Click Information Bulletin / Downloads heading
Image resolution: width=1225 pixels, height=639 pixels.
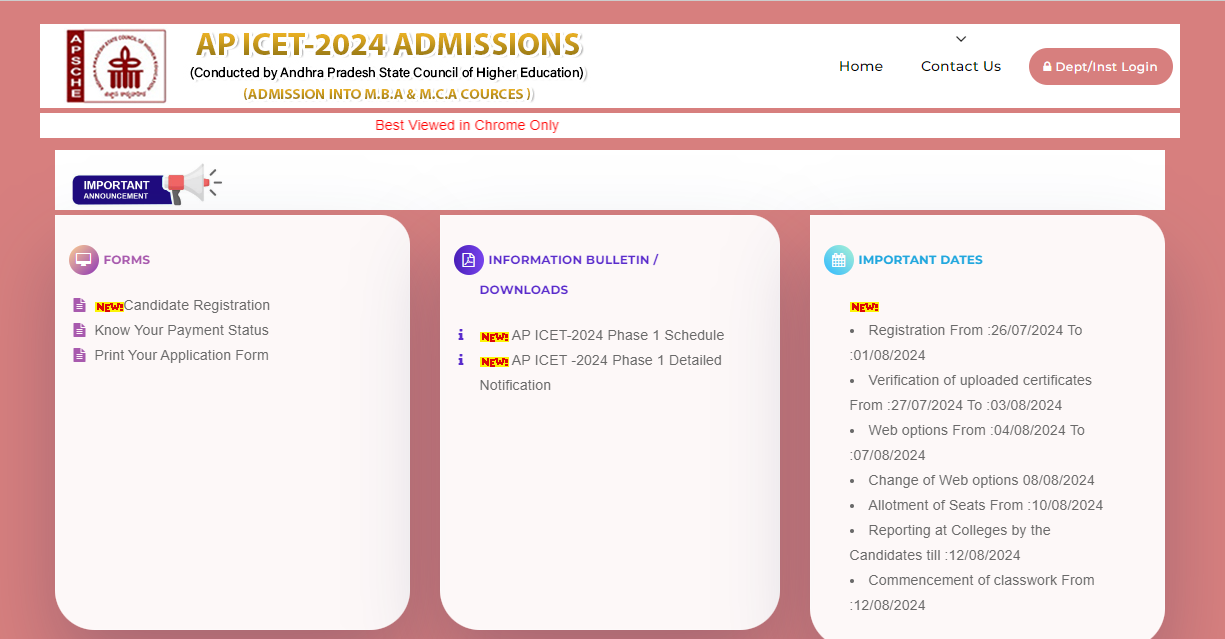click(x=569, y=274)
